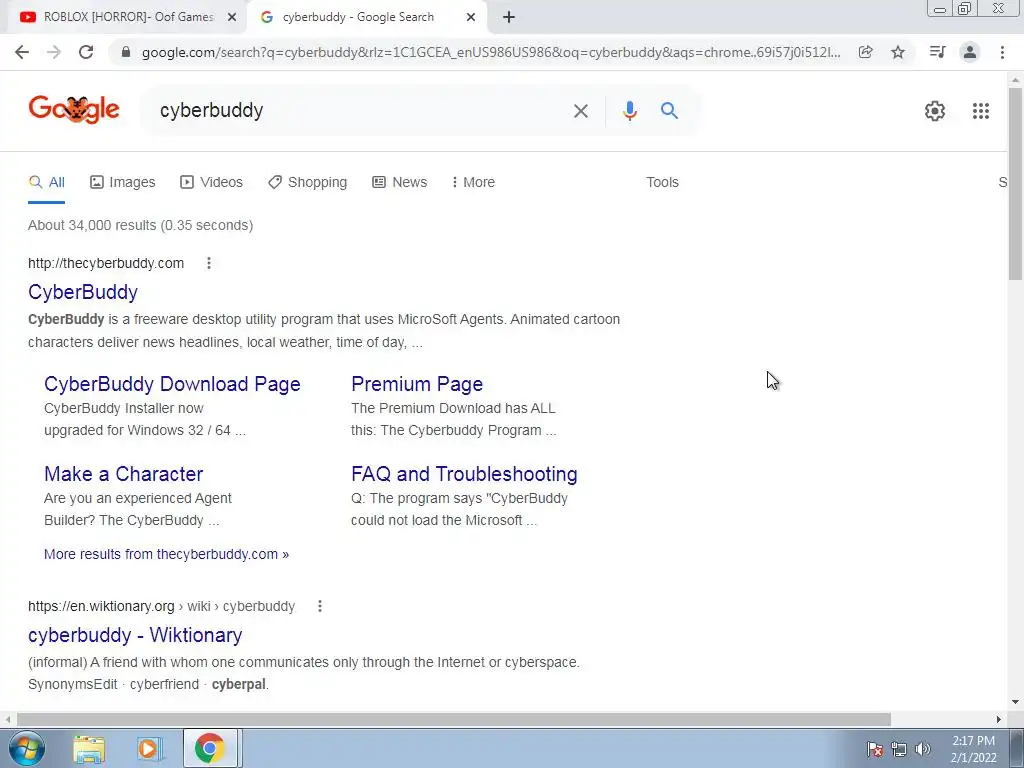Image resolution: width=1024 pixels, height=768 pixels.
Task: Open the Tools filter options
Action: pyautogui.click(x=662, y=183)
